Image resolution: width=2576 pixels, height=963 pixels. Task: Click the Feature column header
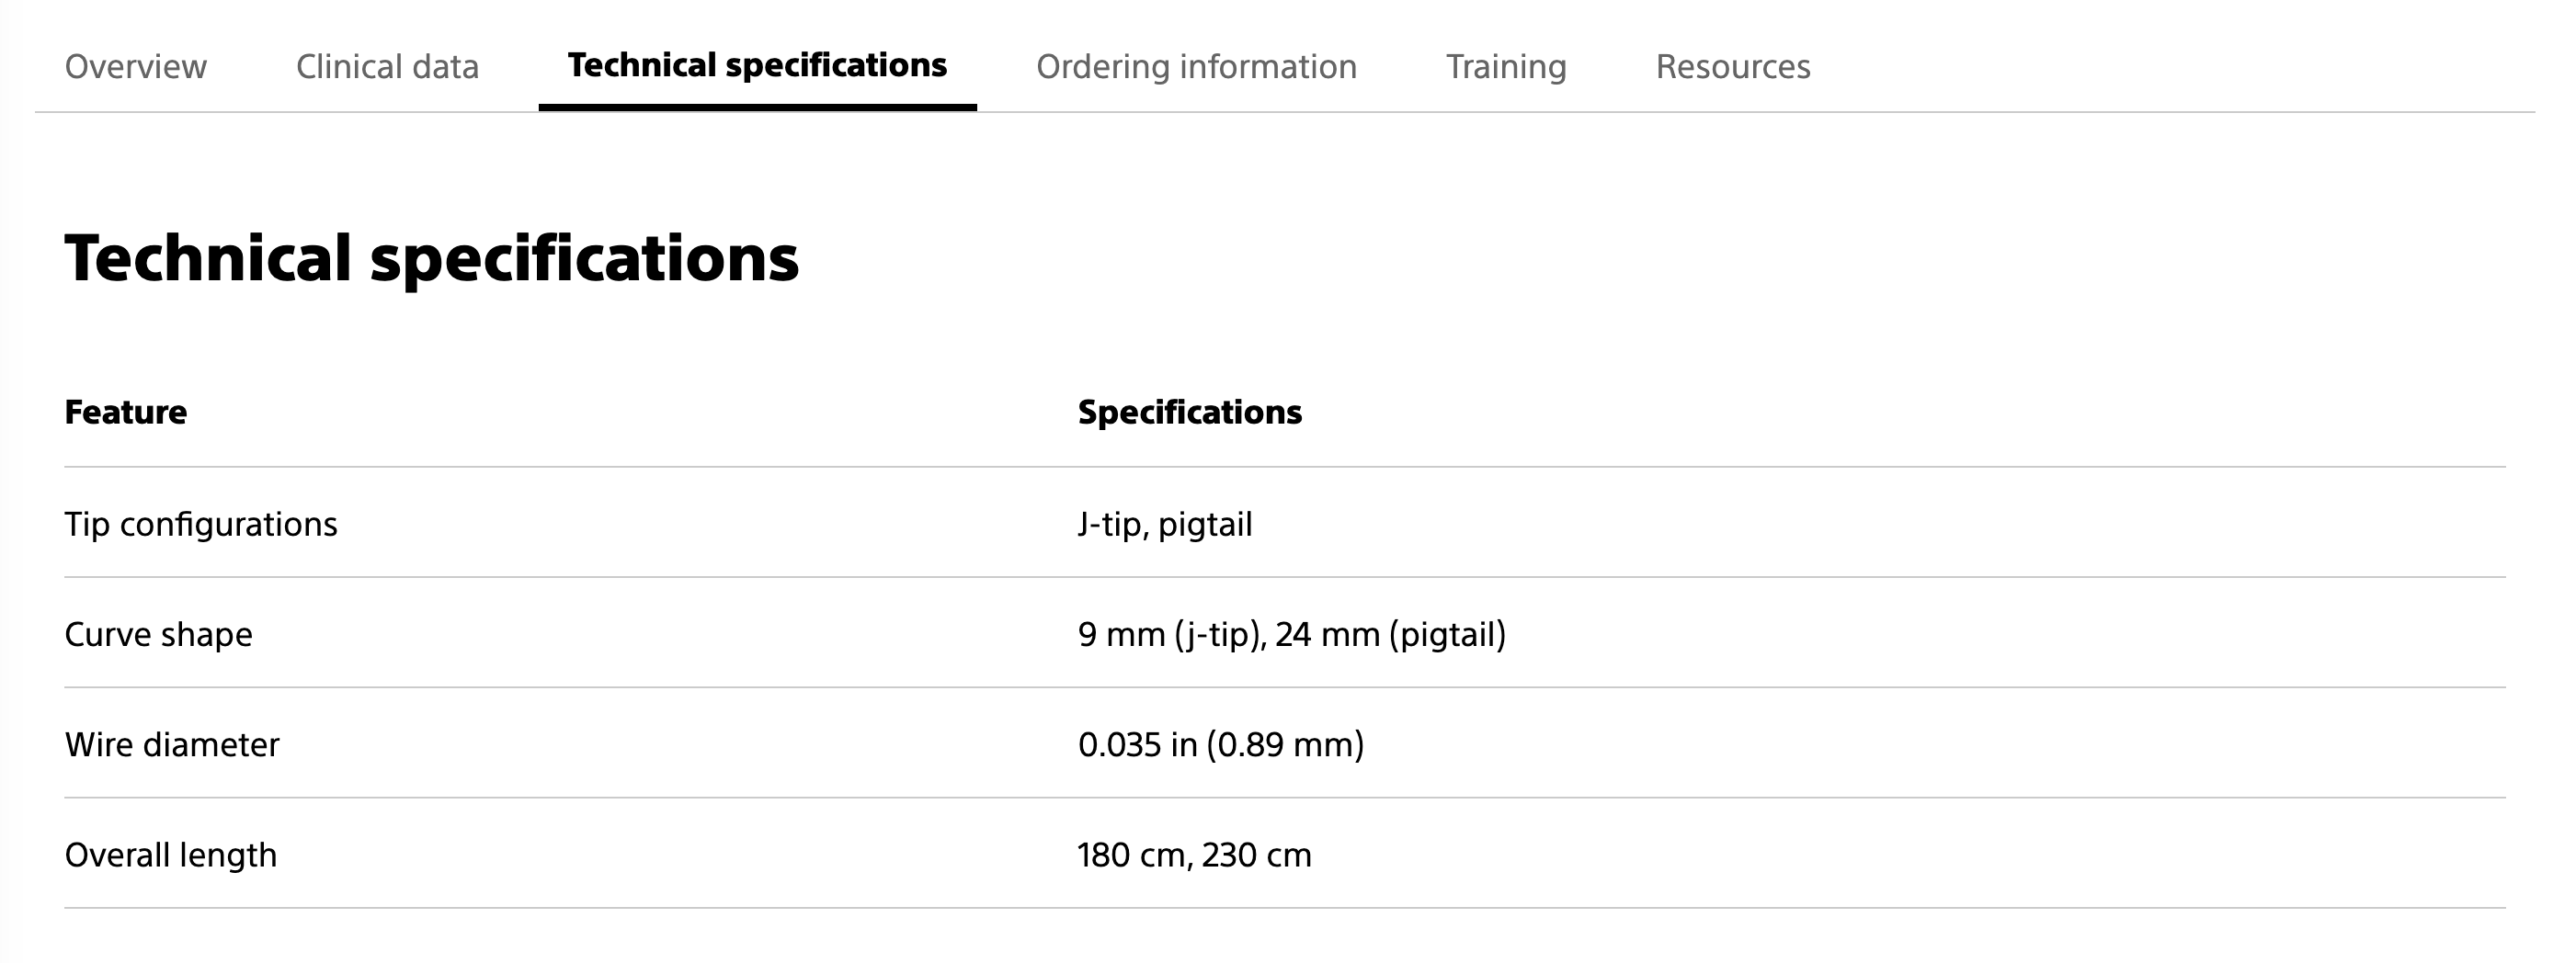pos(125,412)
